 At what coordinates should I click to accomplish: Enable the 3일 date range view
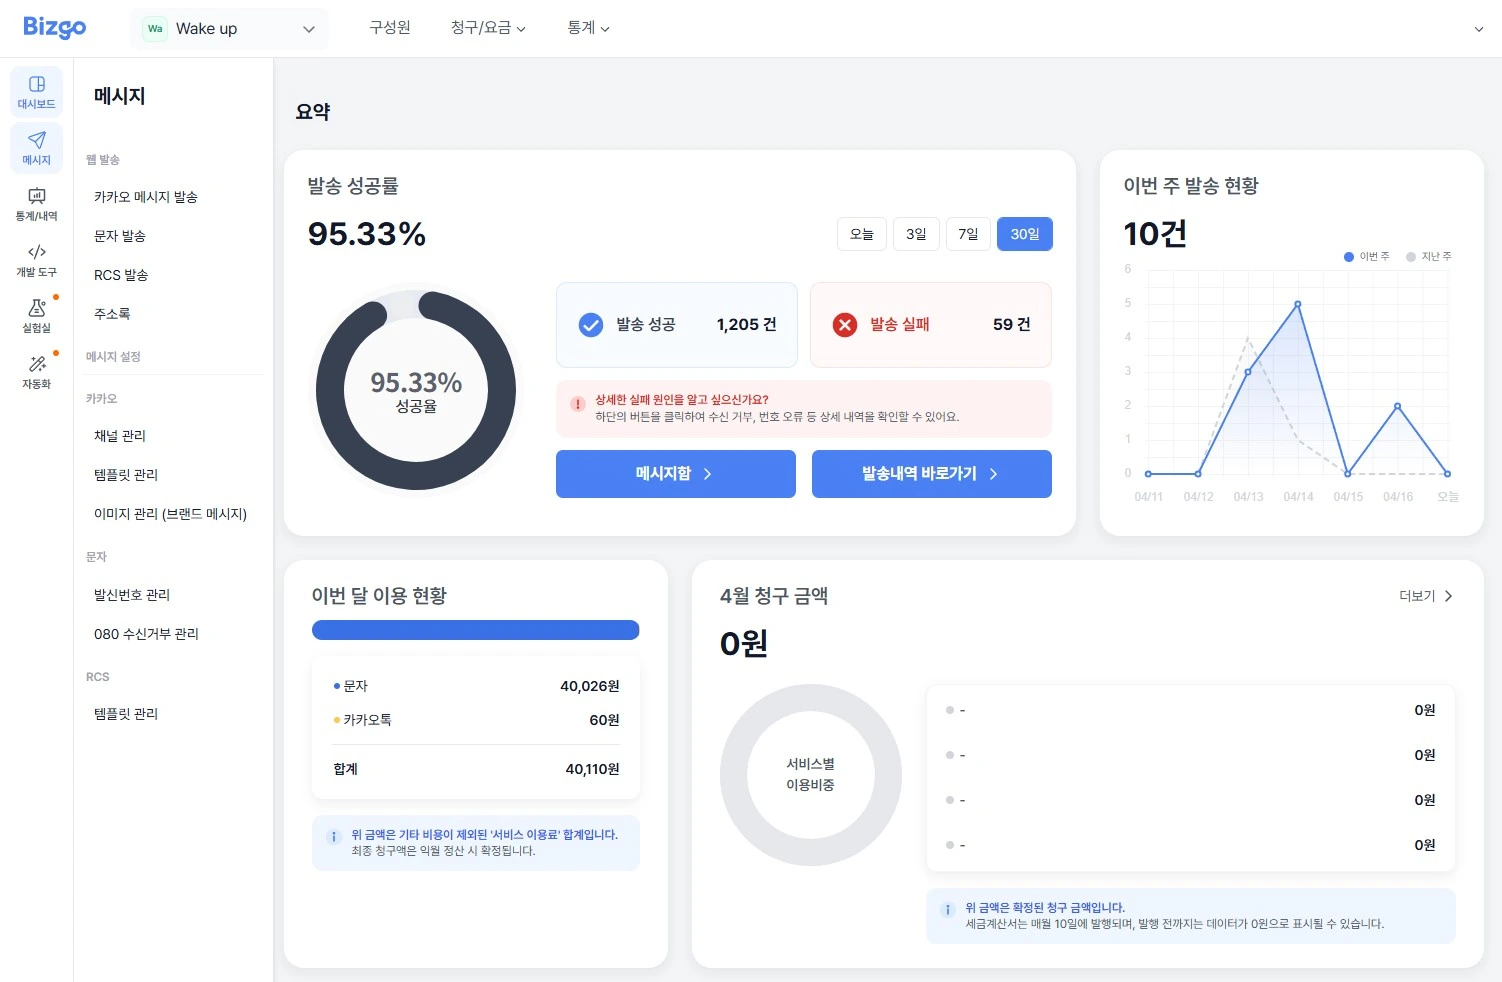click(x=915, y=233)
